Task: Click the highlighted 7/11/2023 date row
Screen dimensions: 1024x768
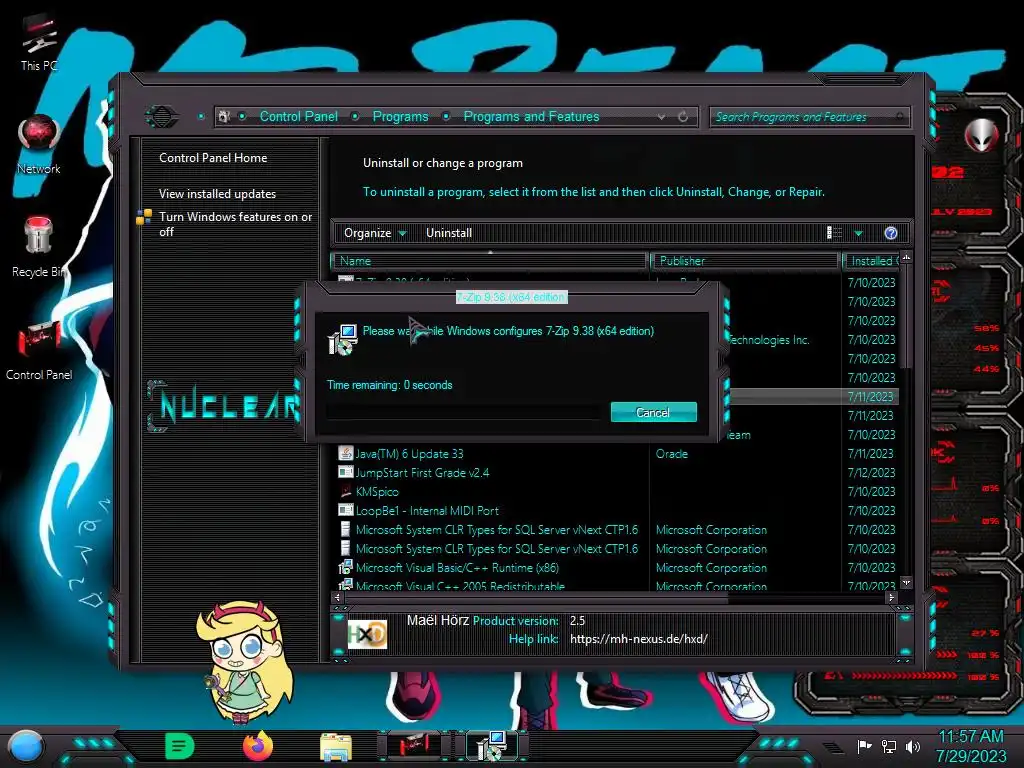Action: coord(871,396)
